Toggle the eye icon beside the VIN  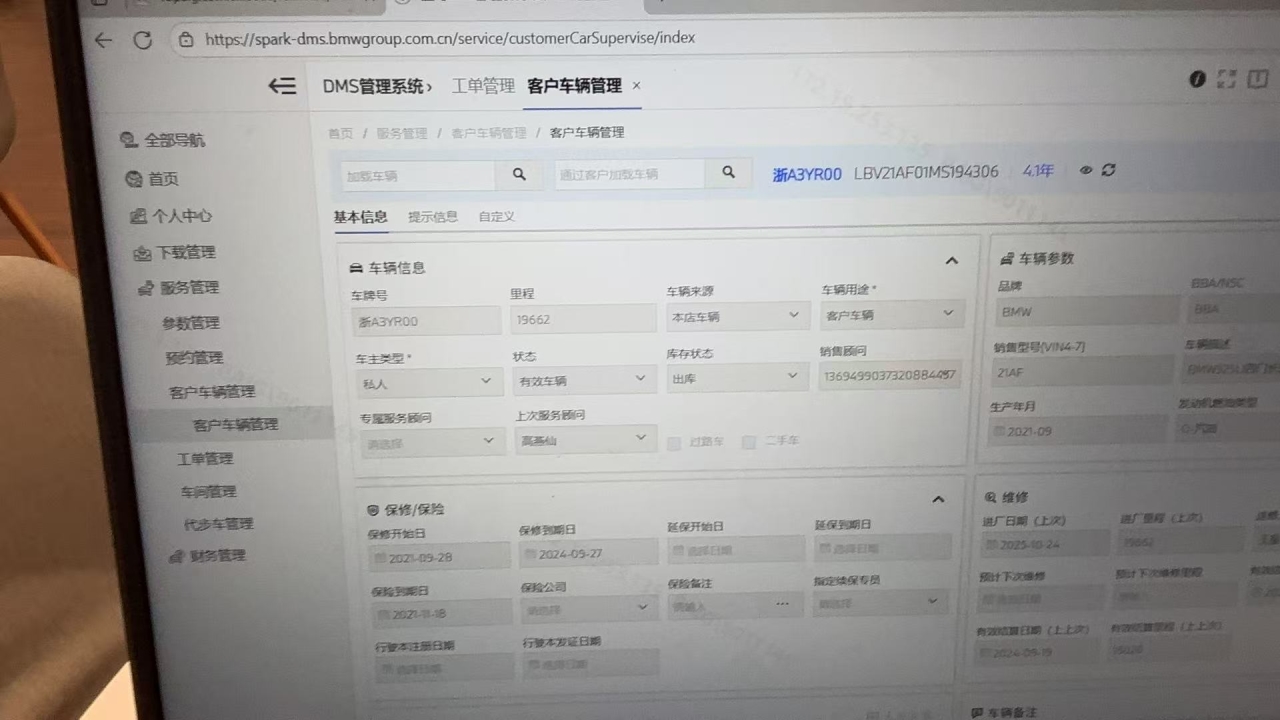[1086, 170]
